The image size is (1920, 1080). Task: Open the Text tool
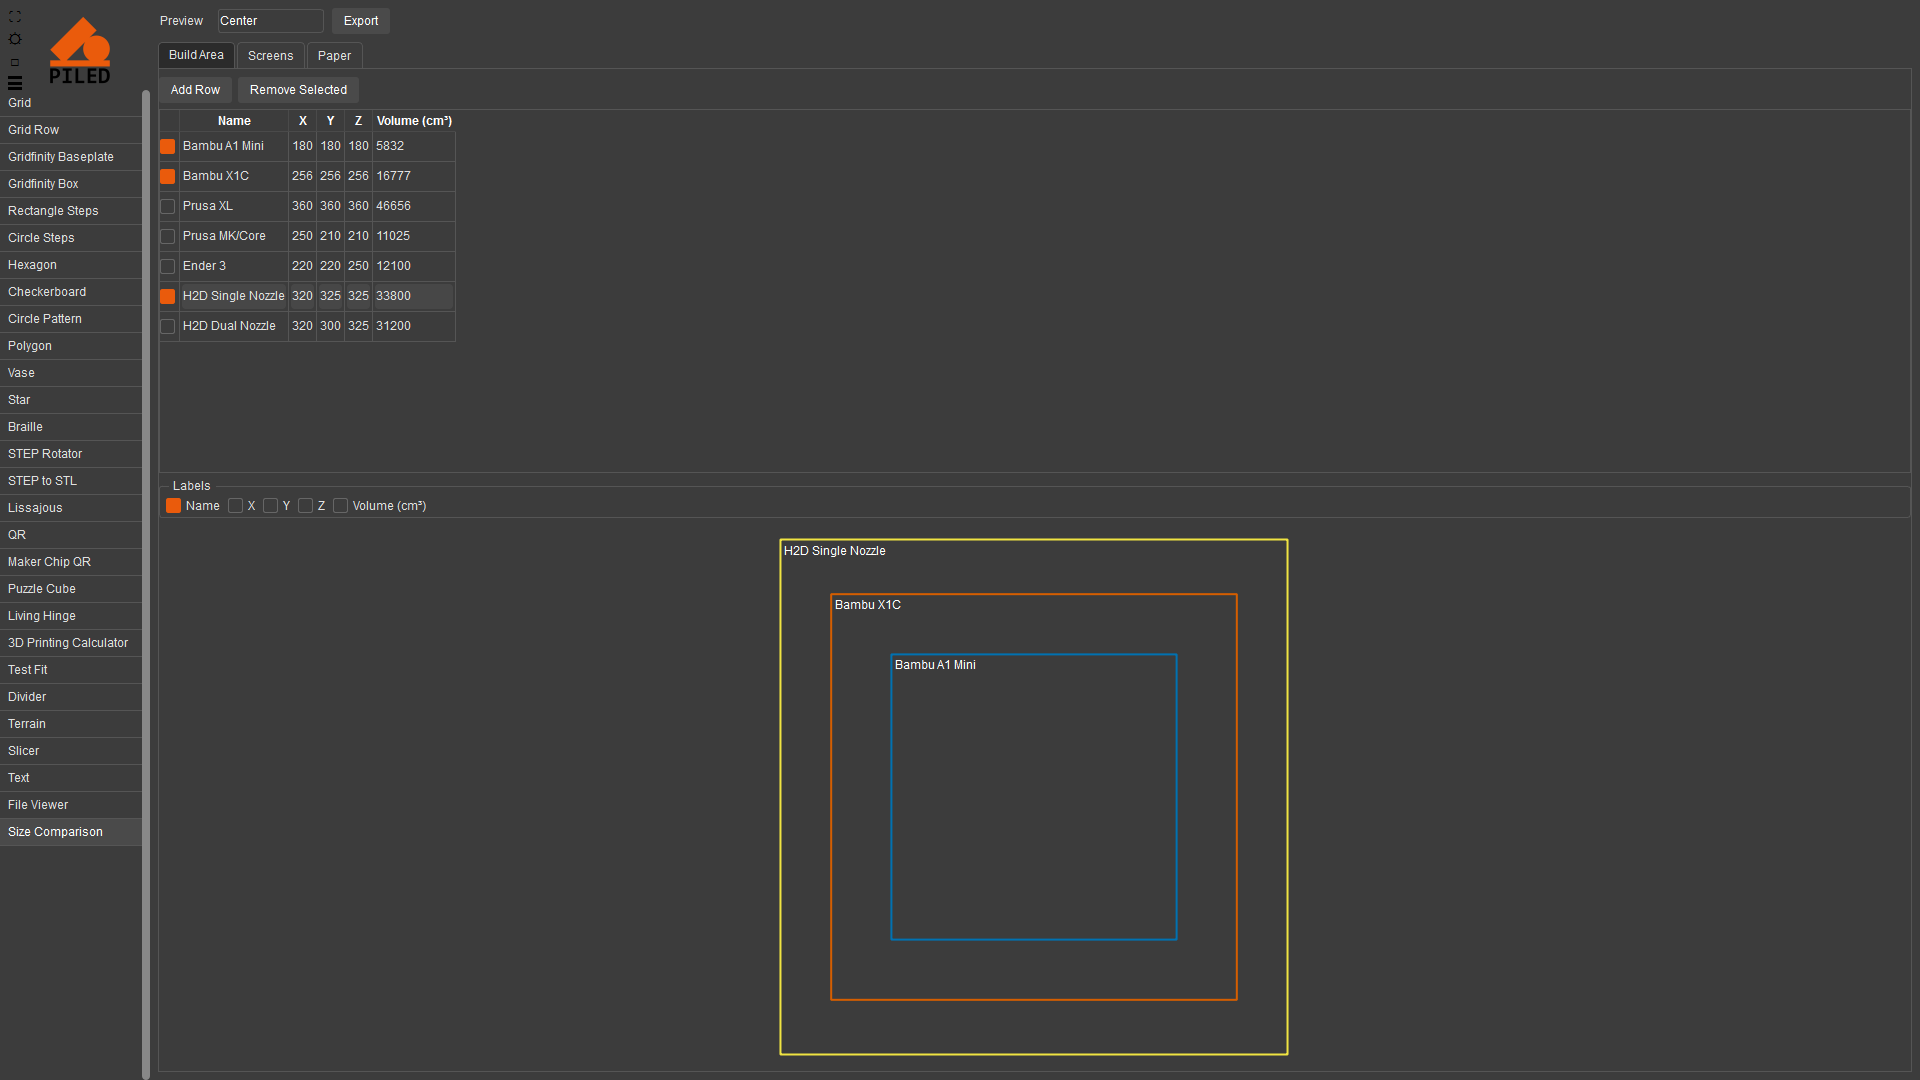pos(71,778)
